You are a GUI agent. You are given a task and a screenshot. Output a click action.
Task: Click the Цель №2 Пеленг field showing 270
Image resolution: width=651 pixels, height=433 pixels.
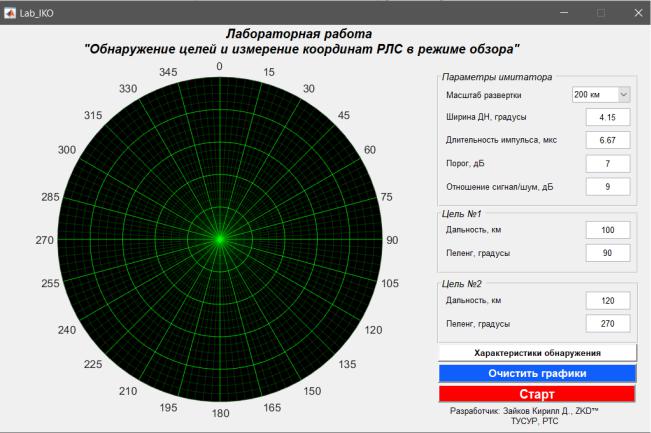(x=608, y=323)
